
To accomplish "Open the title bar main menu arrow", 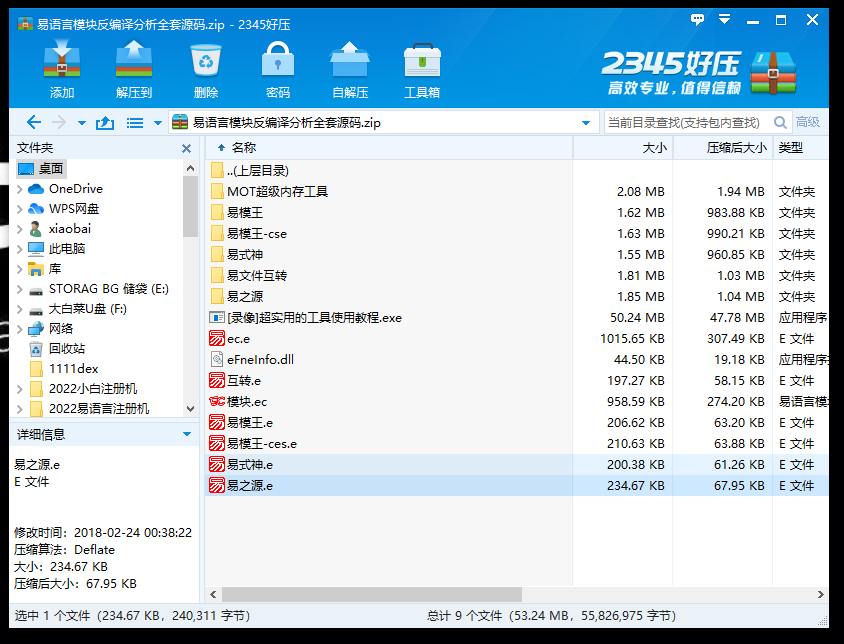I will point(725,20).
